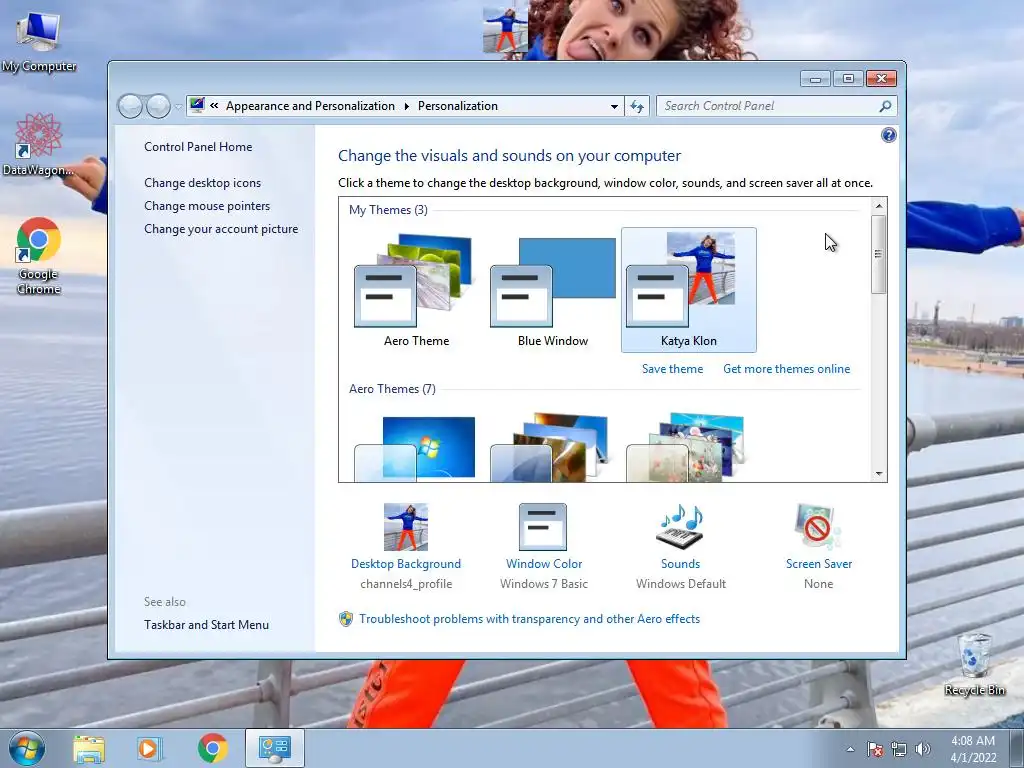Screen dimensions: 1024x768
Task: Click the Personalization breadcrumb
Action: [x=458, y=106]
